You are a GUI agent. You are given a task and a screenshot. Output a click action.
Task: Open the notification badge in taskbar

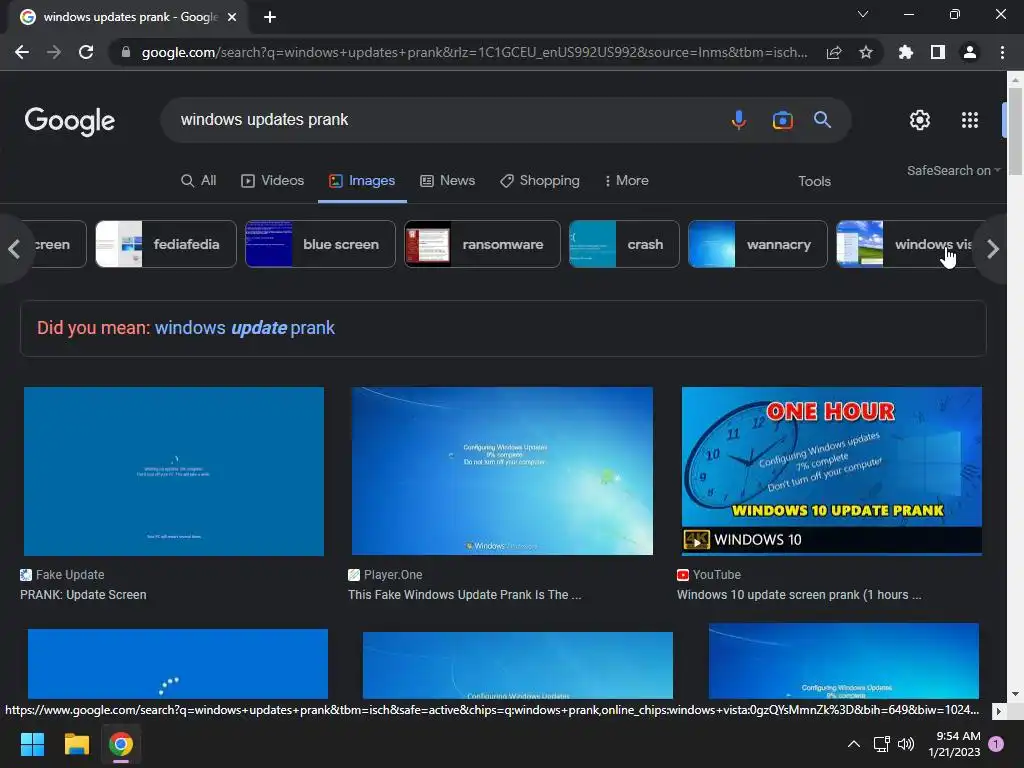[x=996, y=743]
